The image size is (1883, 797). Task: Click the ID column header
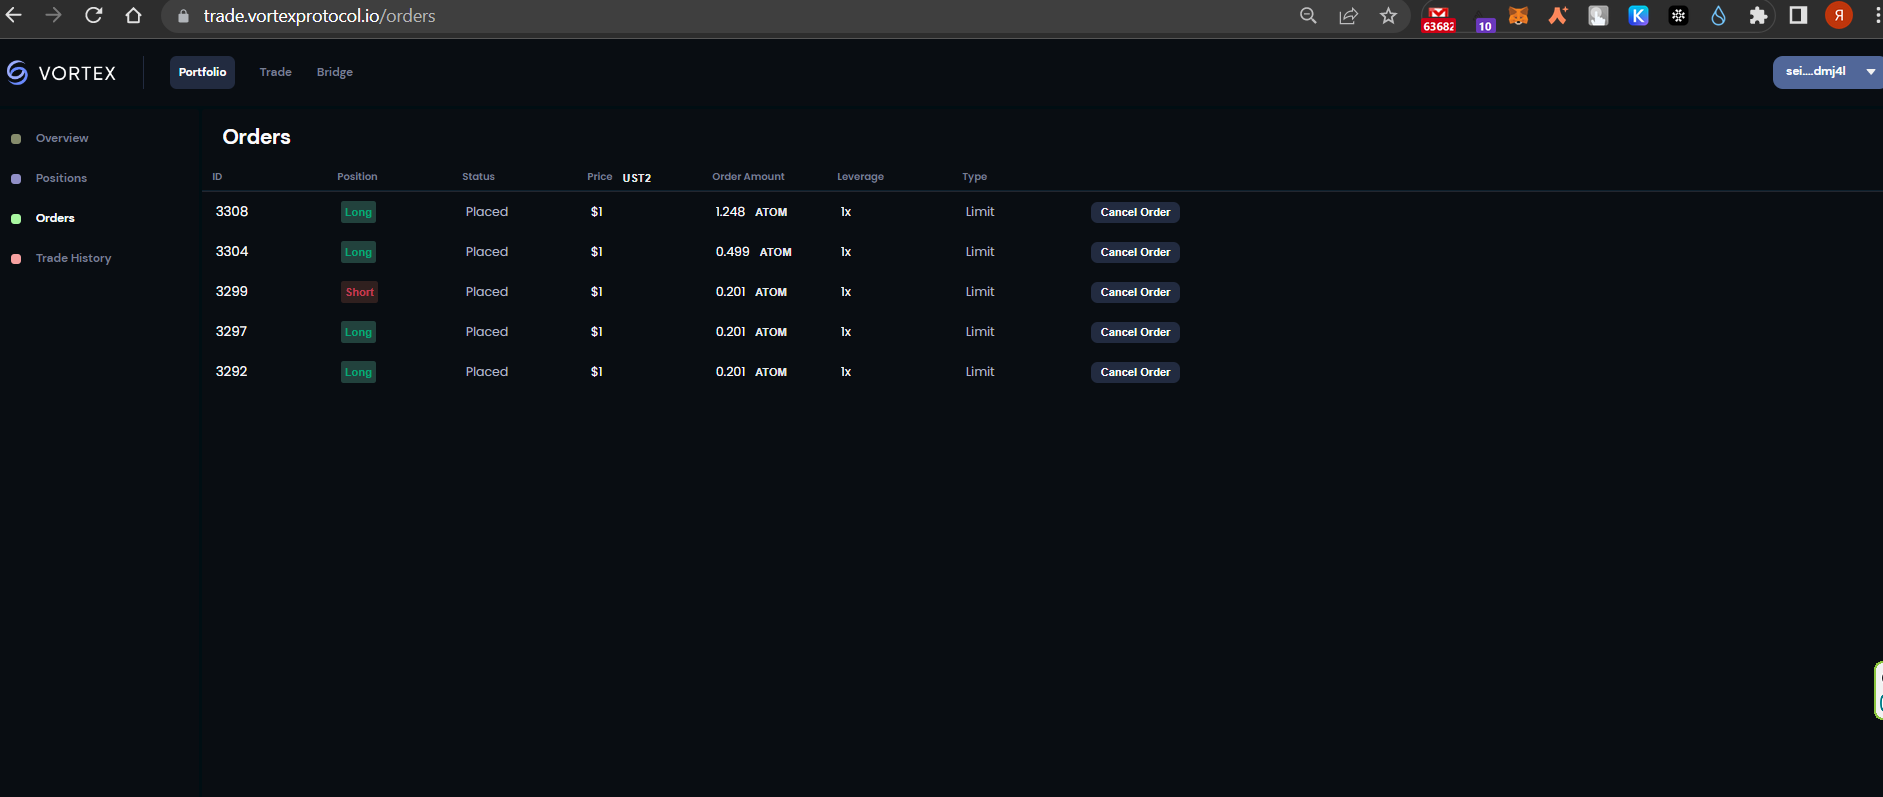click(x=217, y=177)
